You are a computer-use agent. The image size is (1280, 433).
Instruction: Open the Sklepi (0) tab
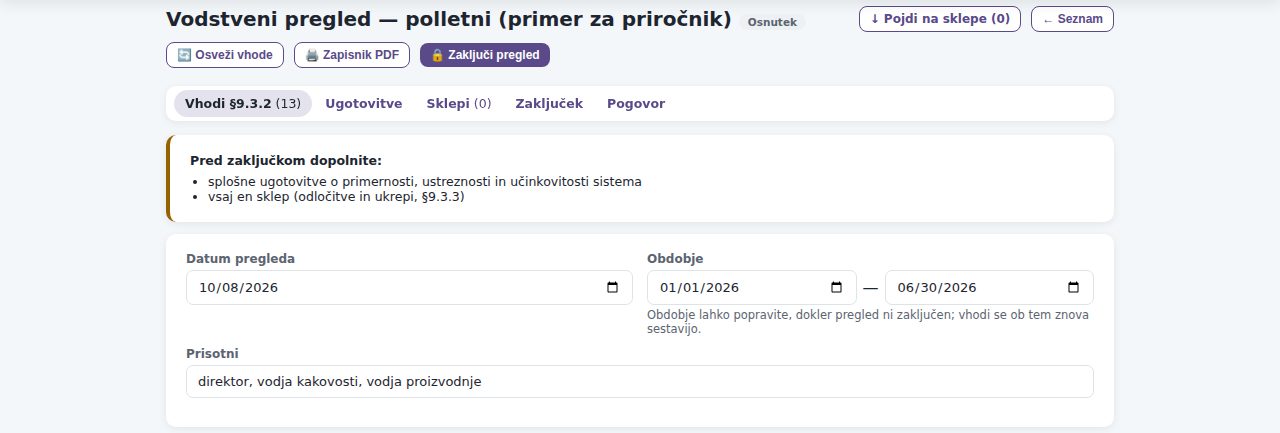coord(459,104)
